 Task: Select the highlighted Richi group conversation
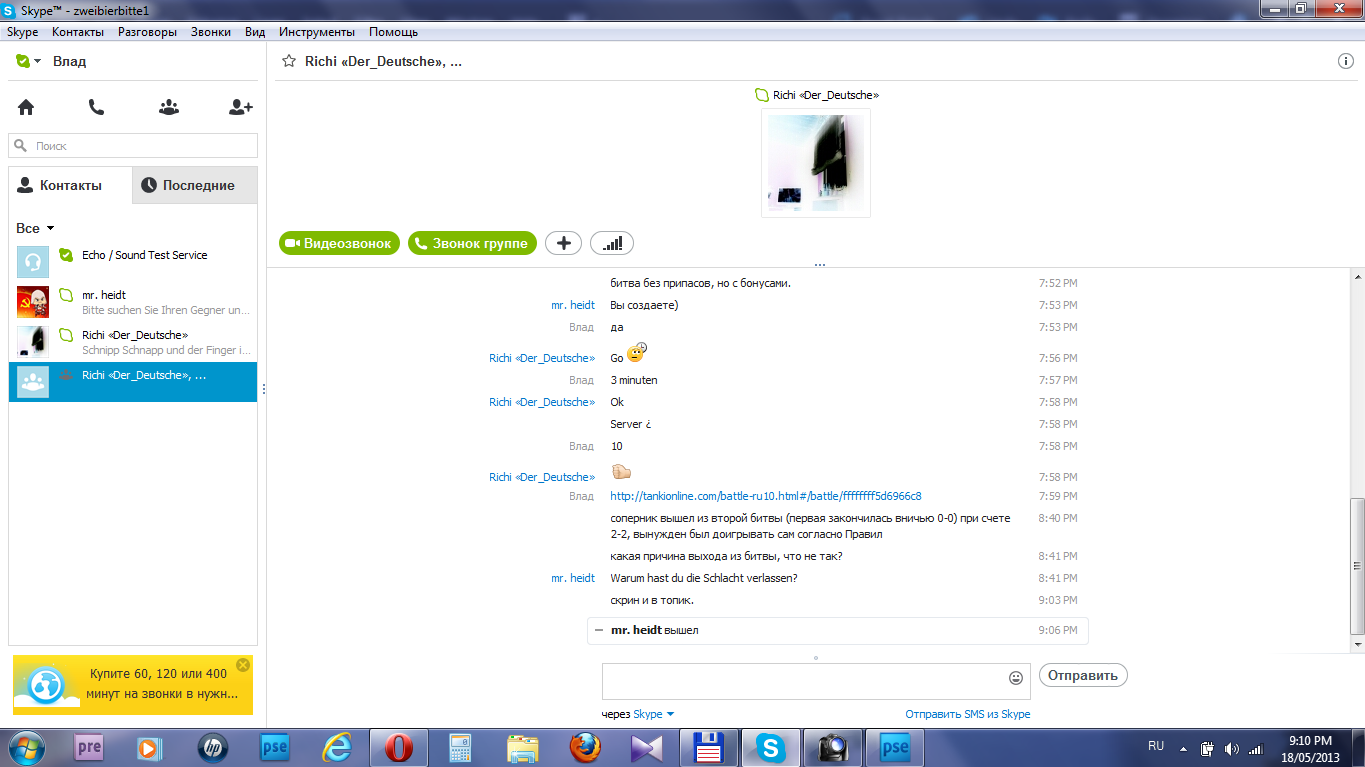point(133,382)
